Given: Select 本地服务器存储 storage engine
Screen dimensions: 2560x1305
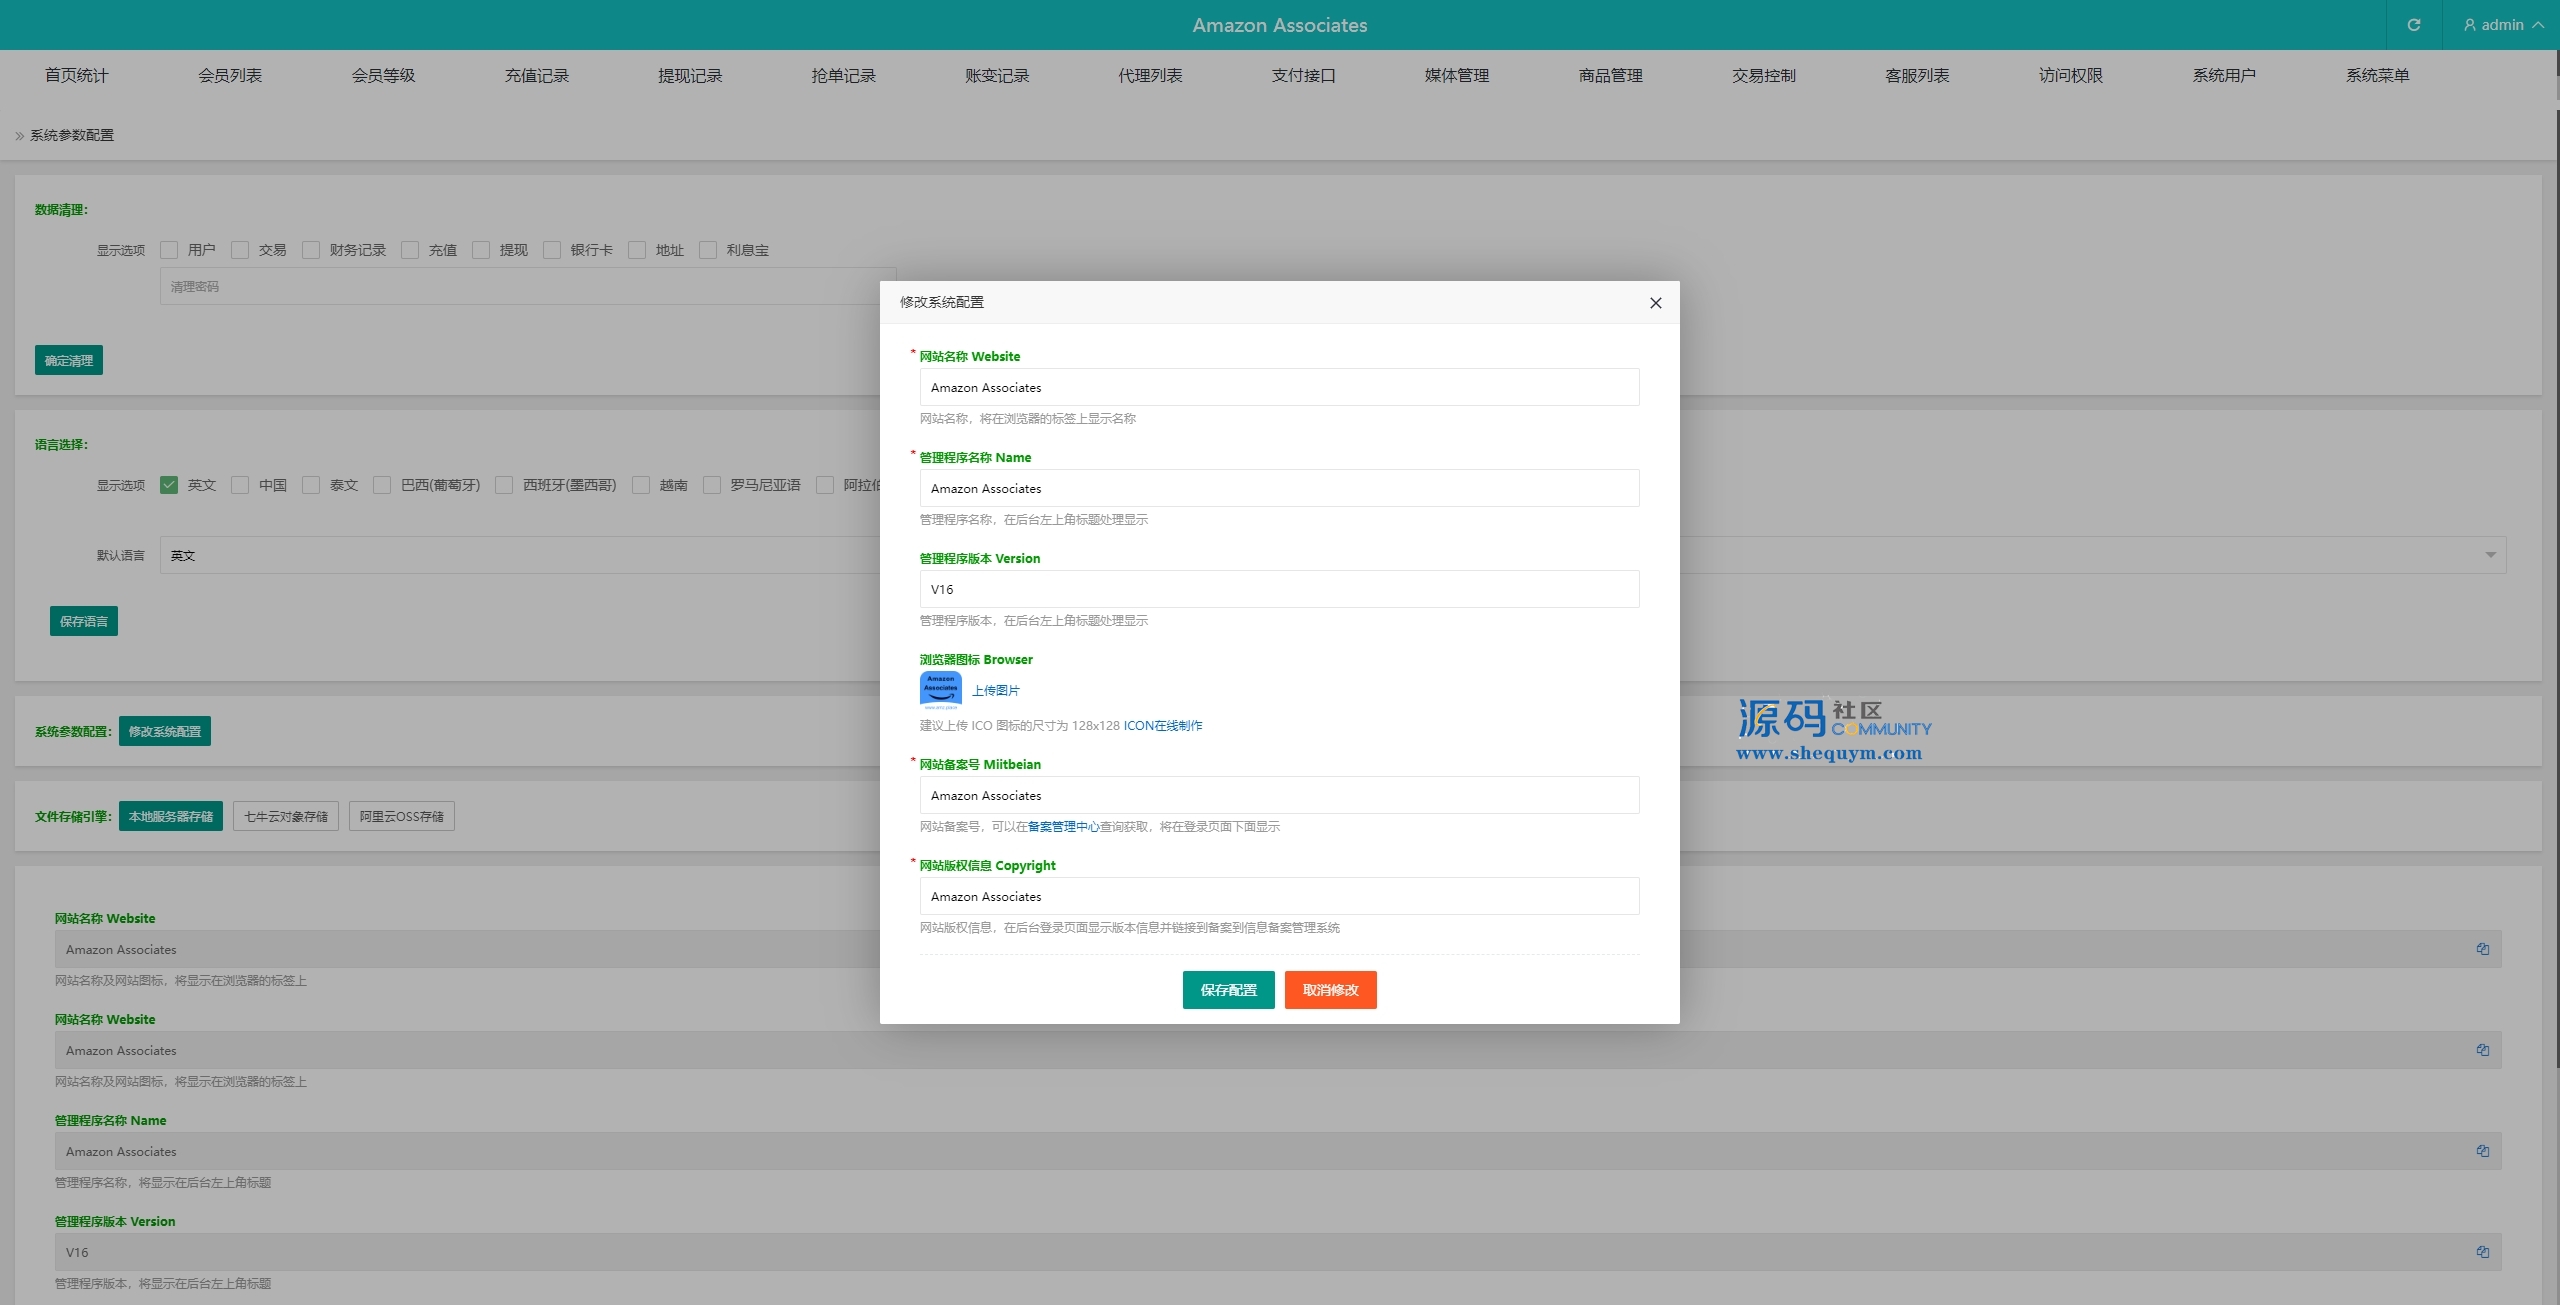Looking at the screenshot, I should tap(171, 816).
